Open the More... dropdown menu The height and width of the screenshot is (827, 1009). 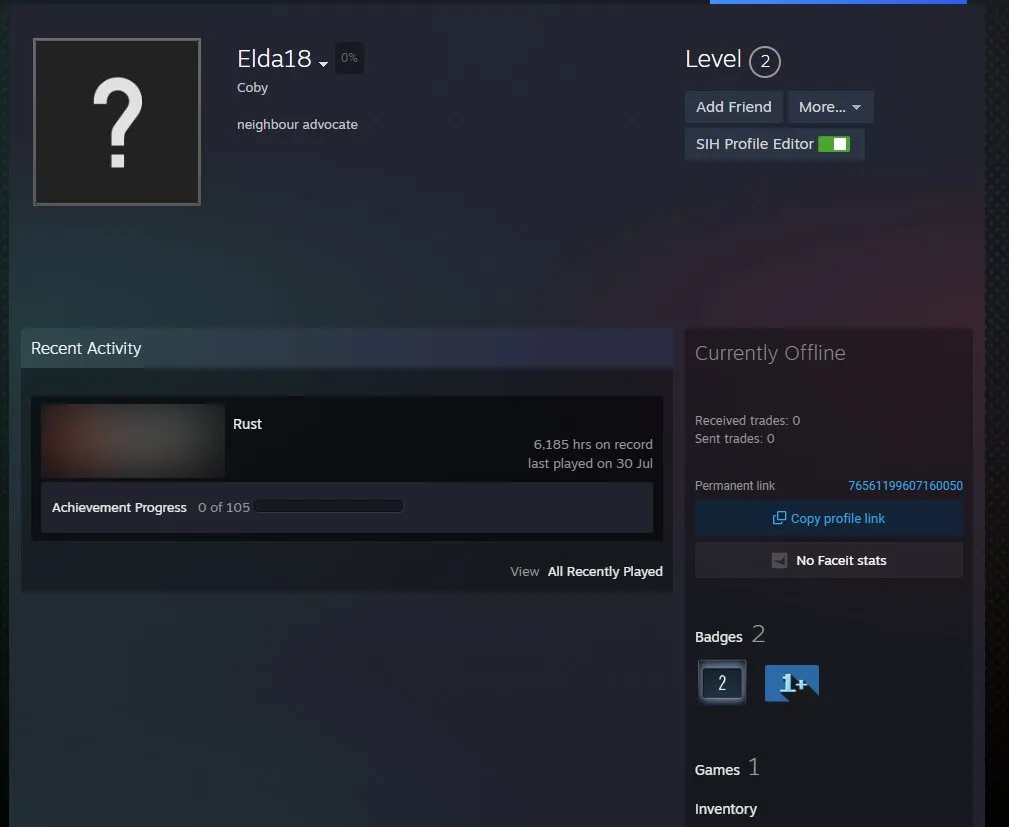click(830, 107)
